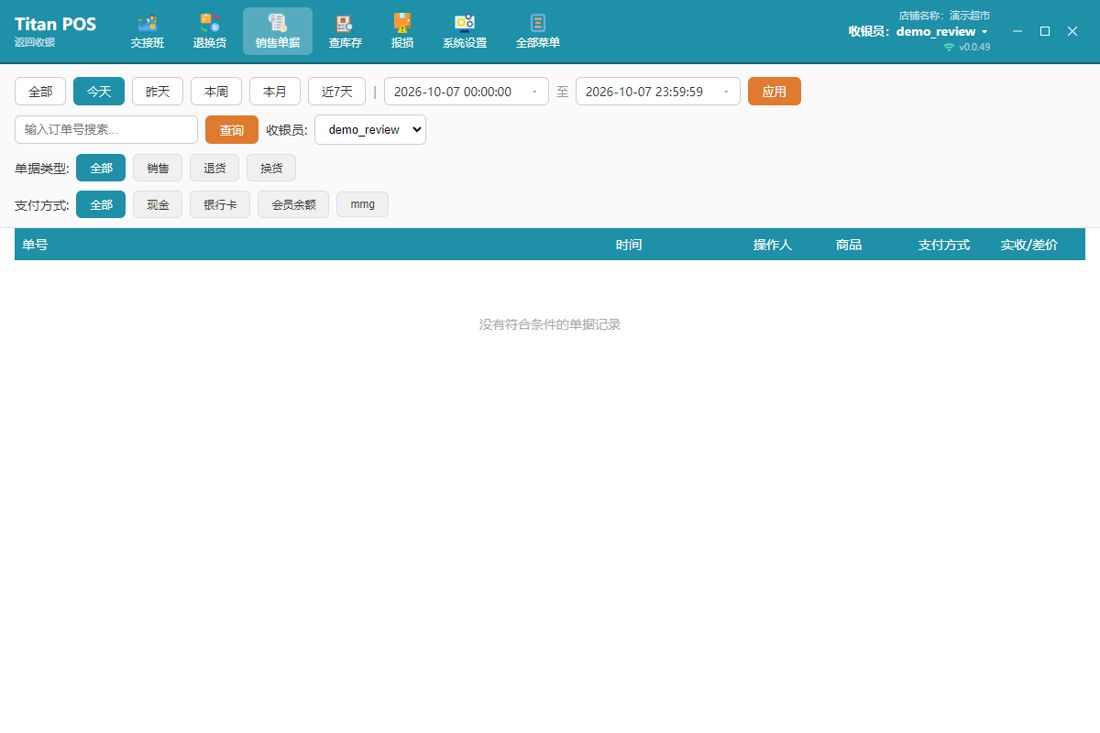Select the 本月 date filter

click(275, 91)
